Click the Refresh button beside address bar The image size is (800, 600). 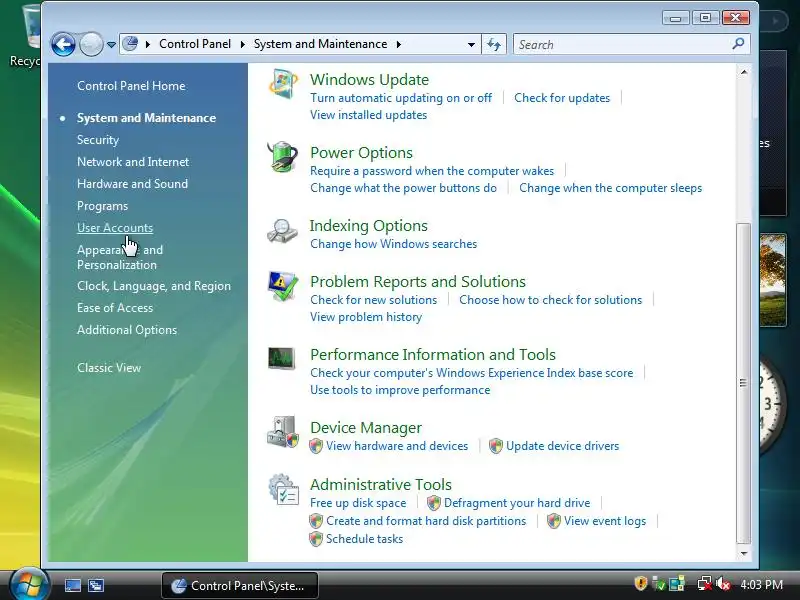point(493,44)
